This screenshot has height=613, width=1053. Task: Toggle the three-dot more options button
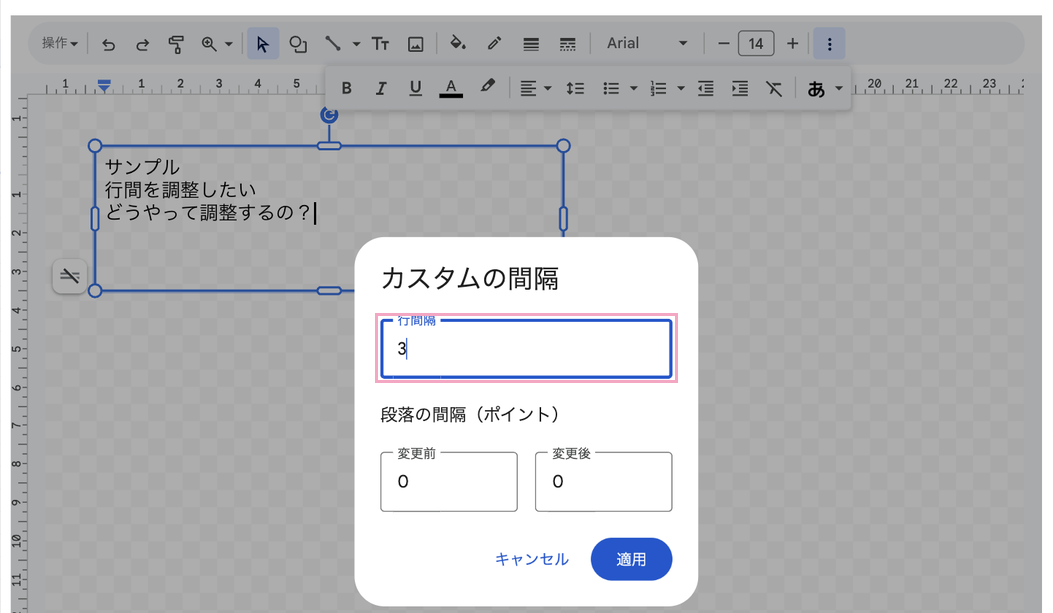829,44
